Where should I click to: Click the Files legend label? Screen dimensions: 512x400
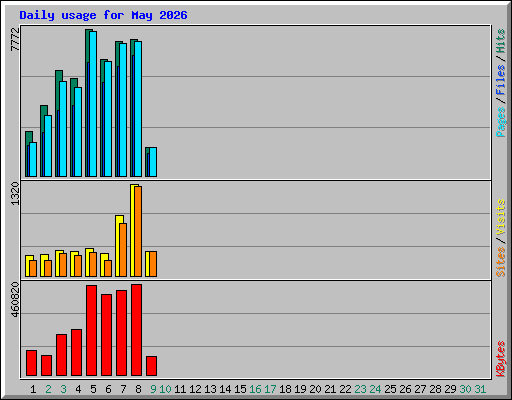point(501,80)
